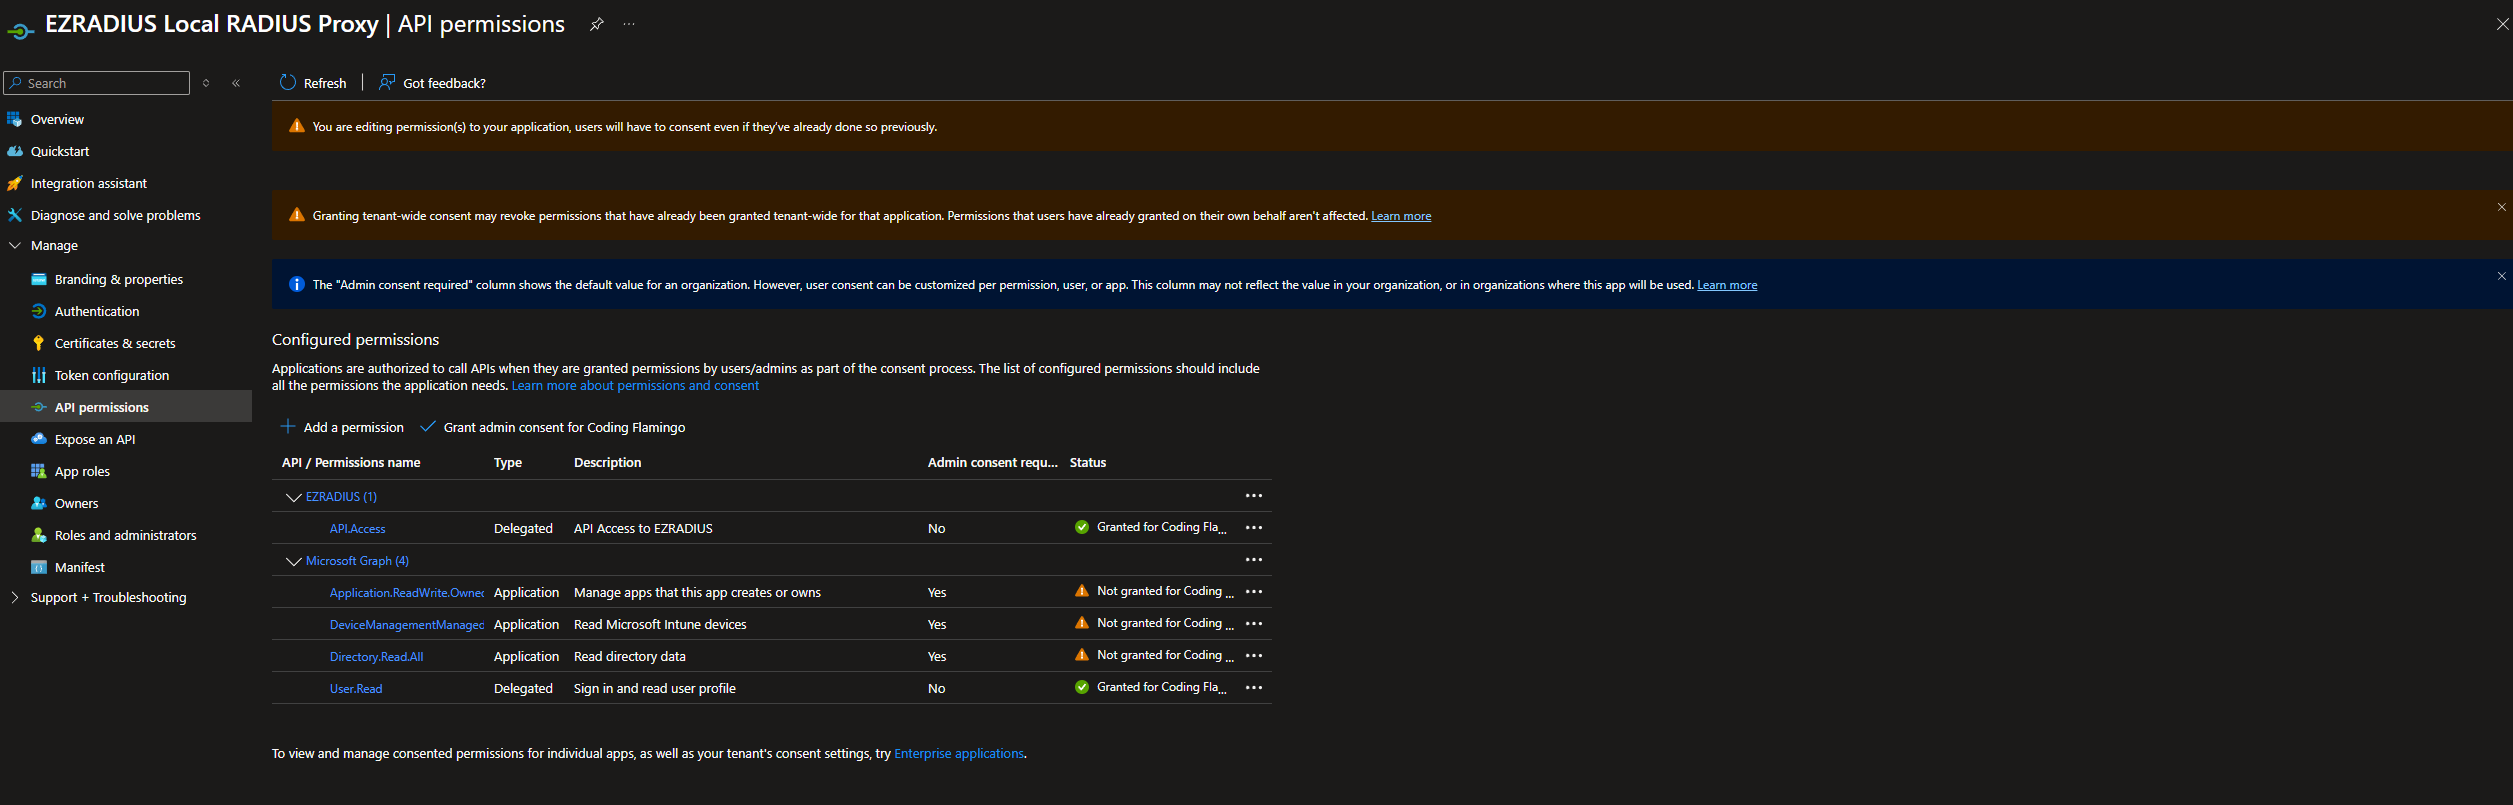
Task: Collapse the EZRADIUS (1) permissions group
Action: [293, 497]
